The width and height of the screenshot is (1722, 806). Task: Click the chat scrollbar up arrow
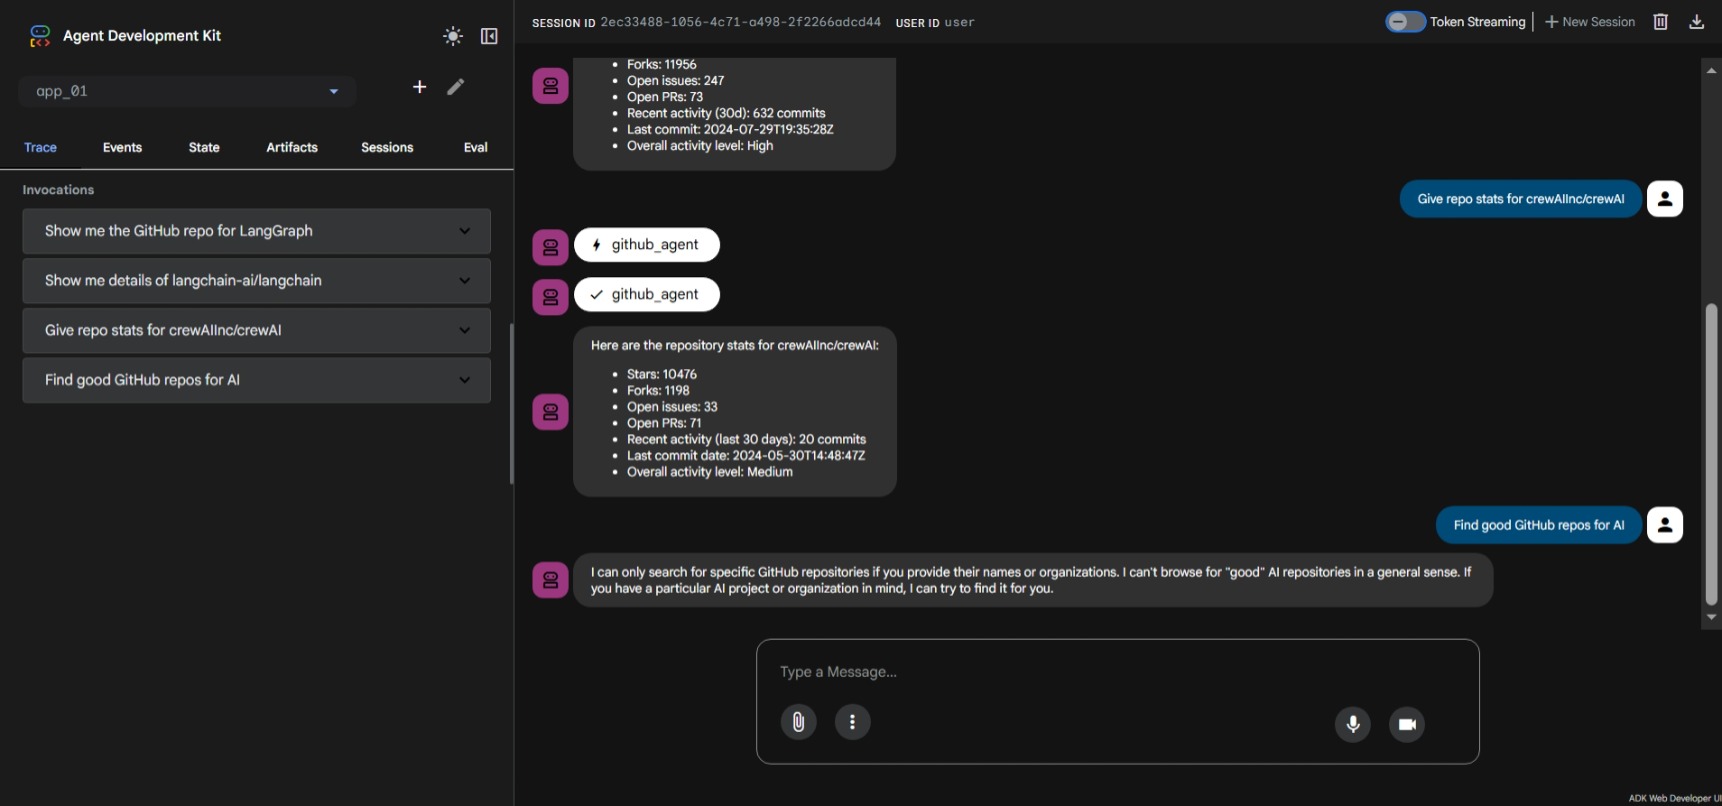pyautogui.click(x=1712, y=70)
